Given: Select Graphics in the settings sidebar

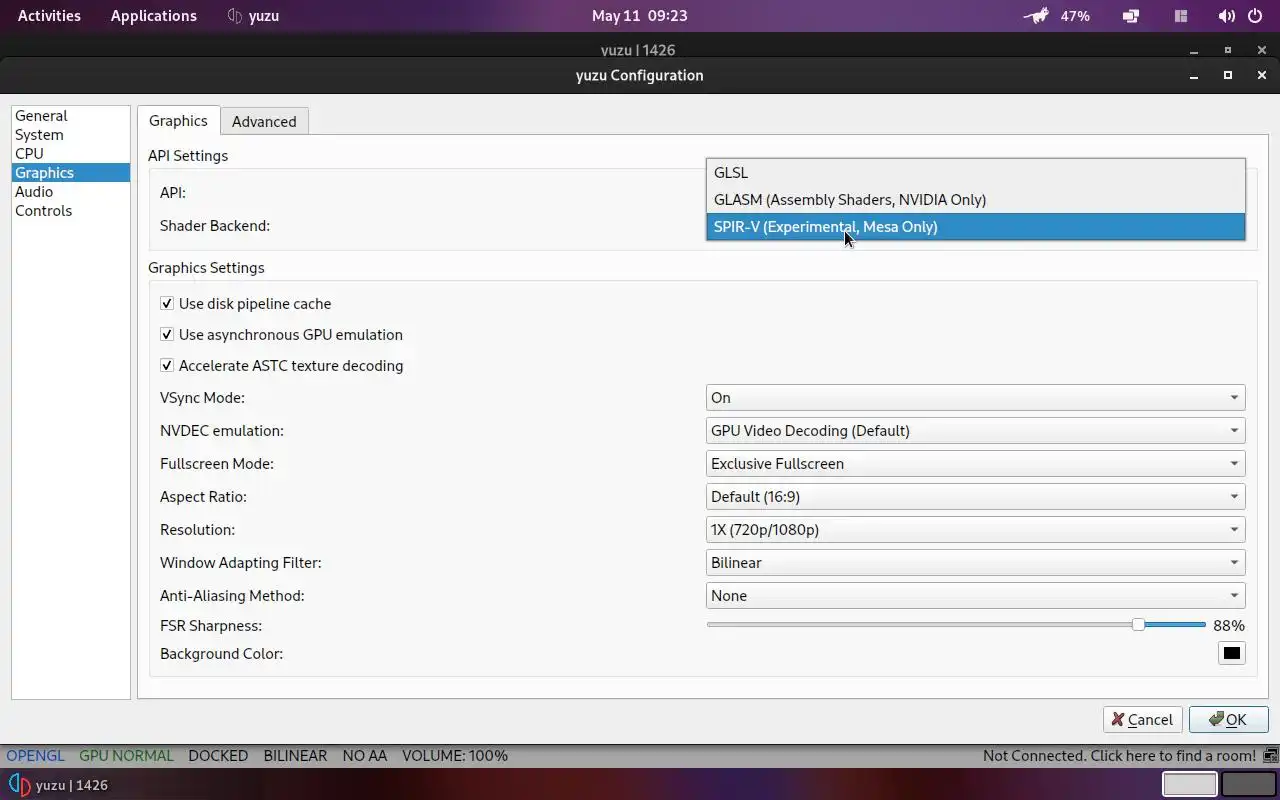Looking at the screenshot, I should click(x=71, y=173).
